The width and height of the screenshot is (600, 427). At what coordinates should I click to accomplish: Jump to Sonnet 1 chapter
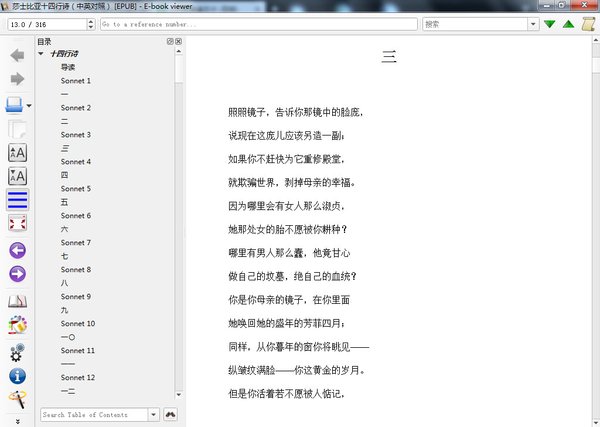[x=76, y=81]
